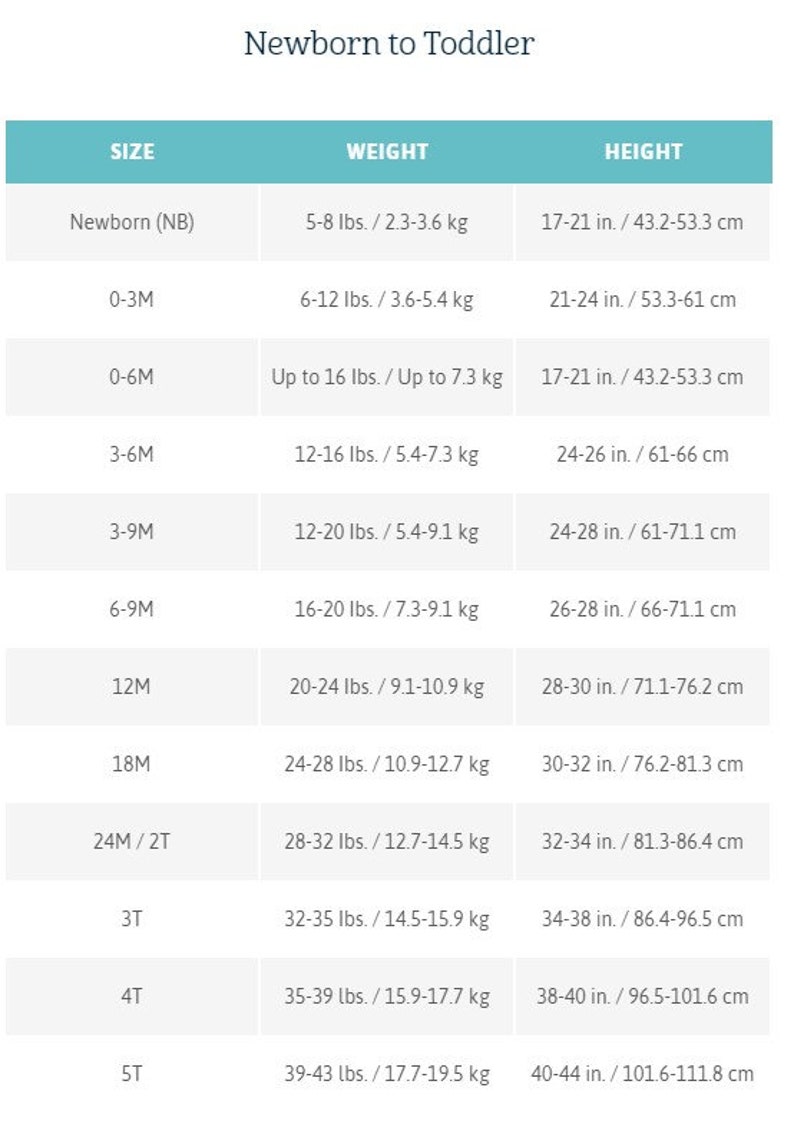Screen dimensions: 794x1137
Task: Click the 20-24 lbs. weight cell
Action: point(386,687)
